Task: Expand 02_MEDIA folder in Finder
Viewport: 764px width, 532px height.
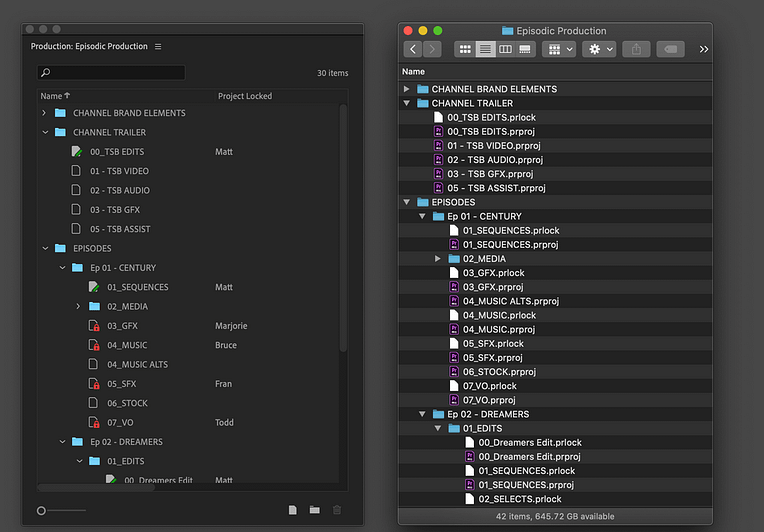Action: click(x=438, y=259)
